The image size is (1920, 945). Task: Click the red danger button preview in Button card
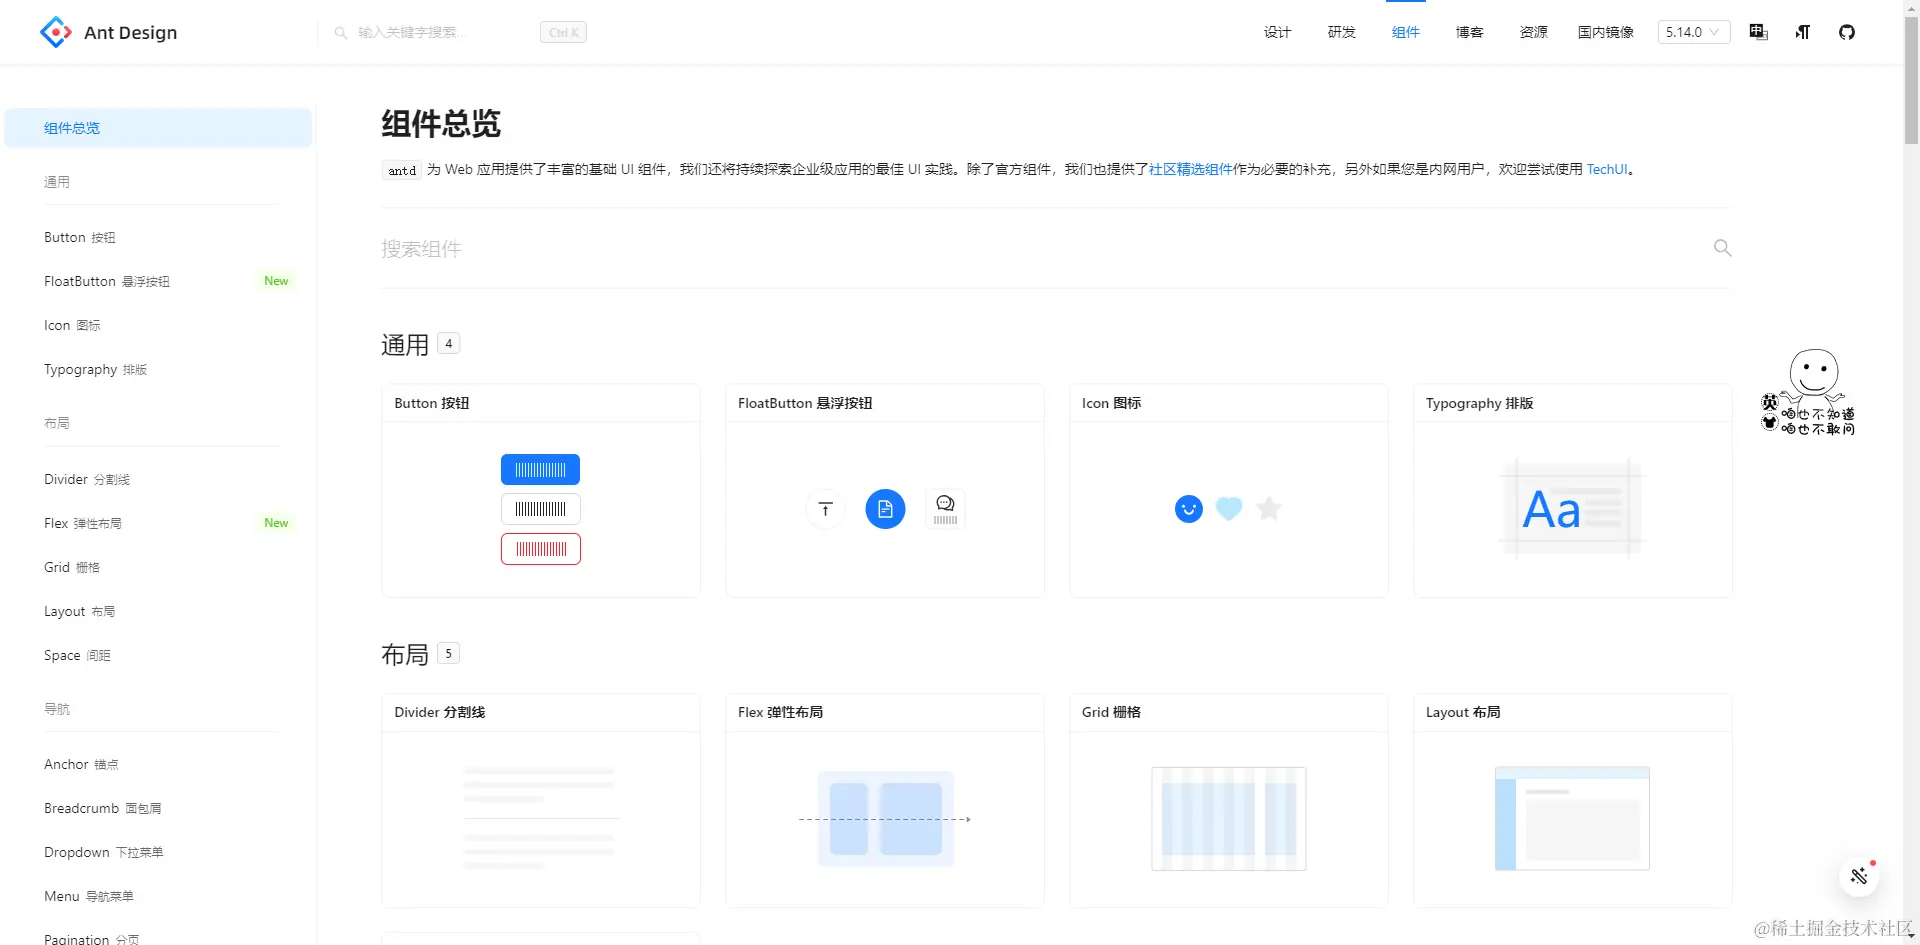click(x=540, y=549)
